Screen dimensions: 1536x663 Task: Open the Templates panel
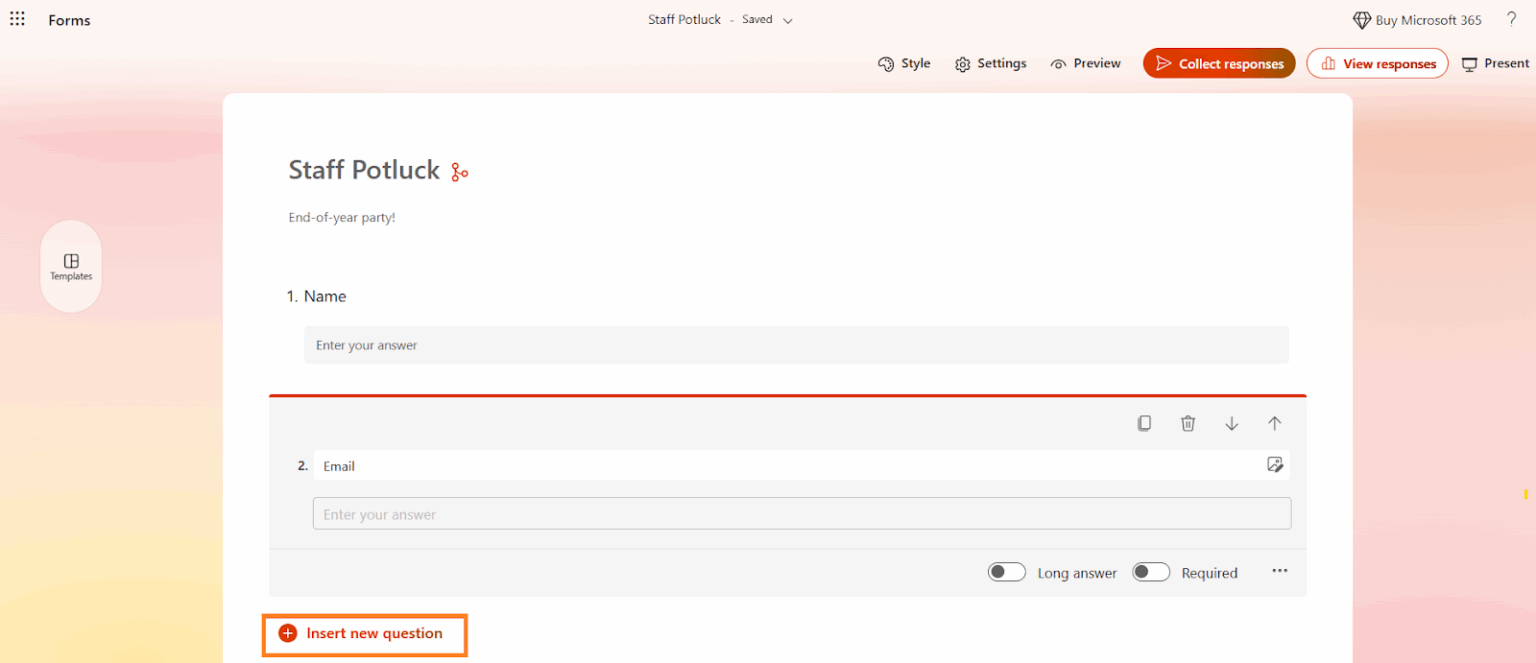point(70,266)
